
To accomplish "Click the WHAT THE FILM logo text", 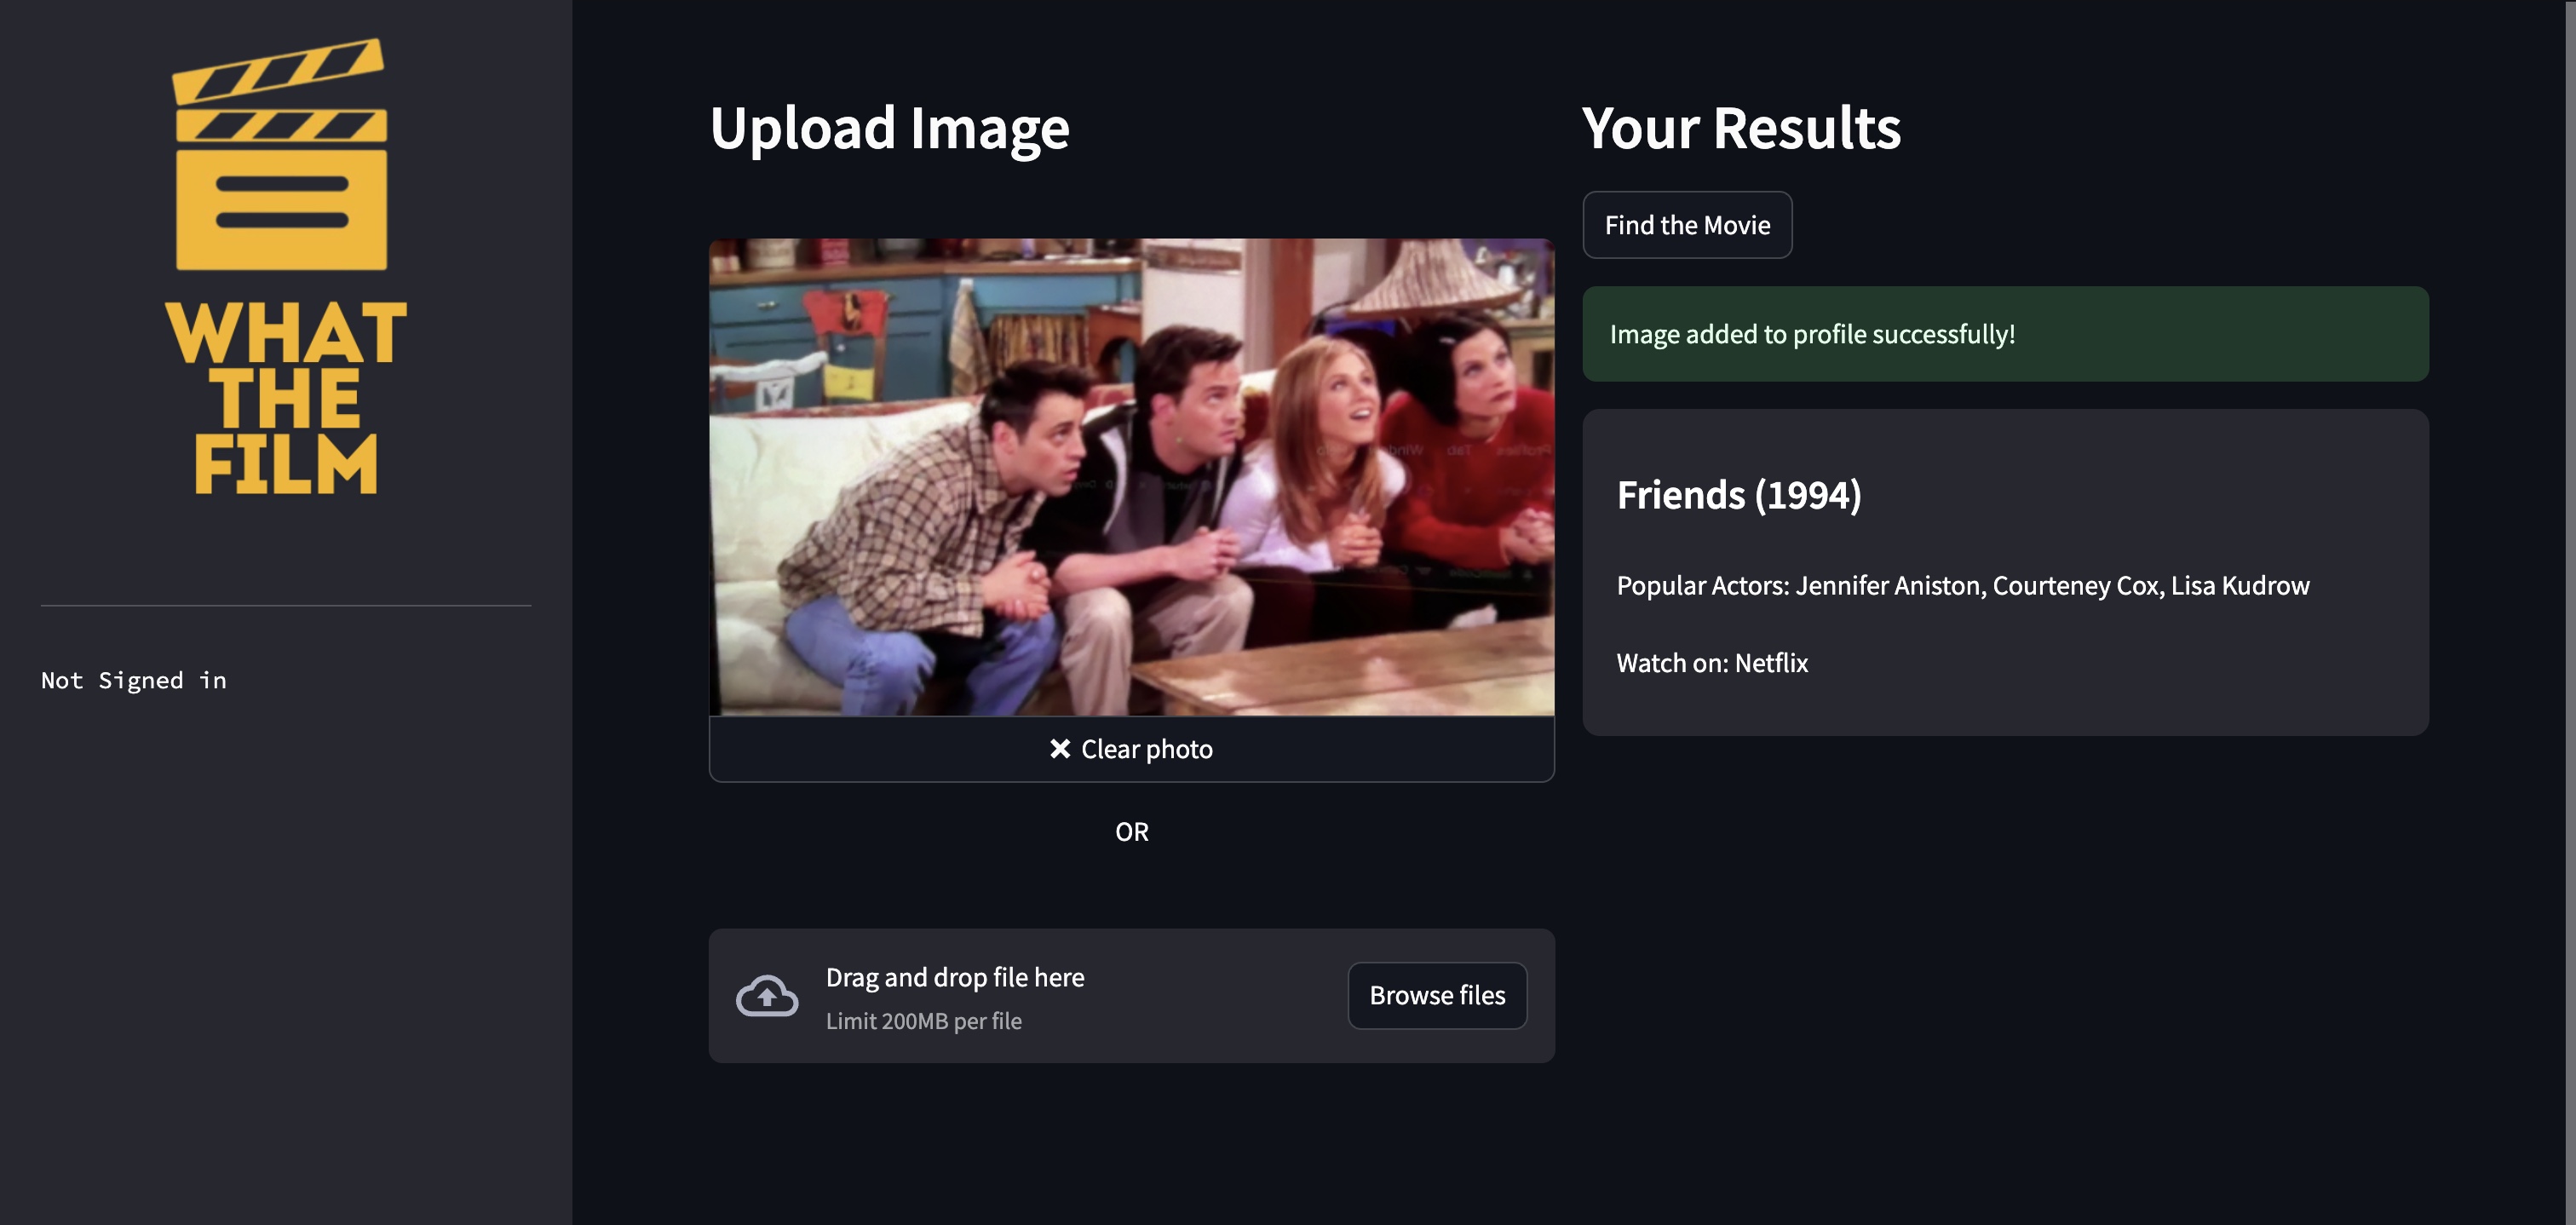I will point(286,398).
